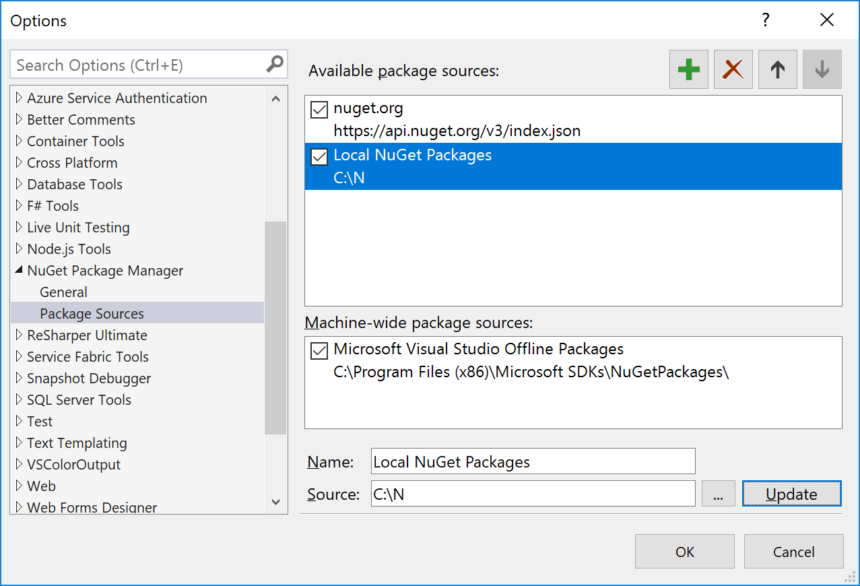The image size is (860, 586).
Task: Move Local NuGet Packages source up
Action: point(777,70)
